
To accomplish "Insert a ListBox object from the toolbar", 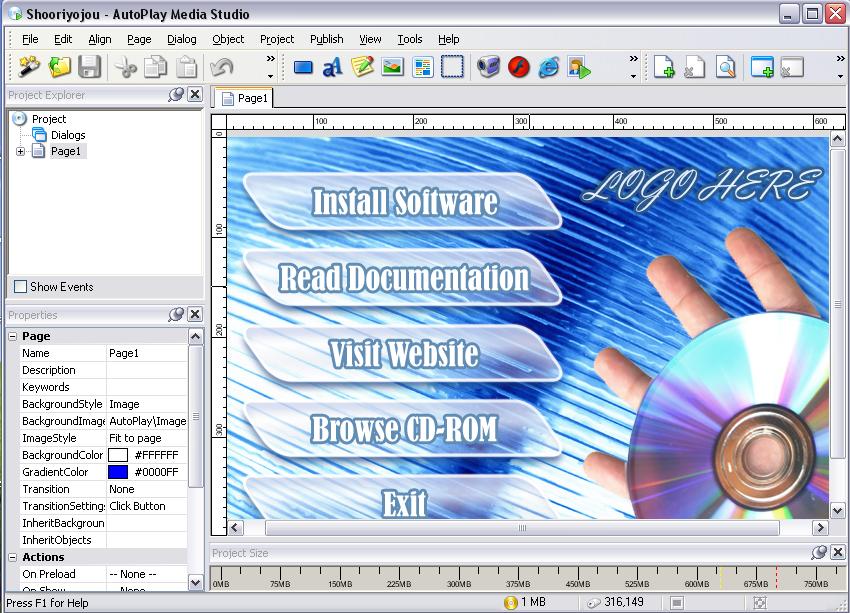I will 423,68.
